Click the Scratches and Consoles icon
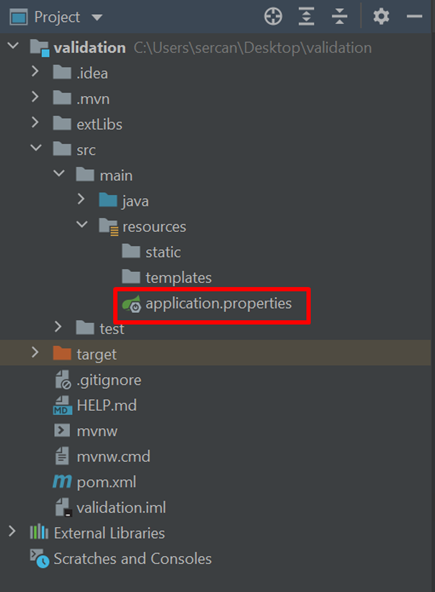The width and height of the screenshot is (435, 592). pyautogui.click(x=39, y=558)
